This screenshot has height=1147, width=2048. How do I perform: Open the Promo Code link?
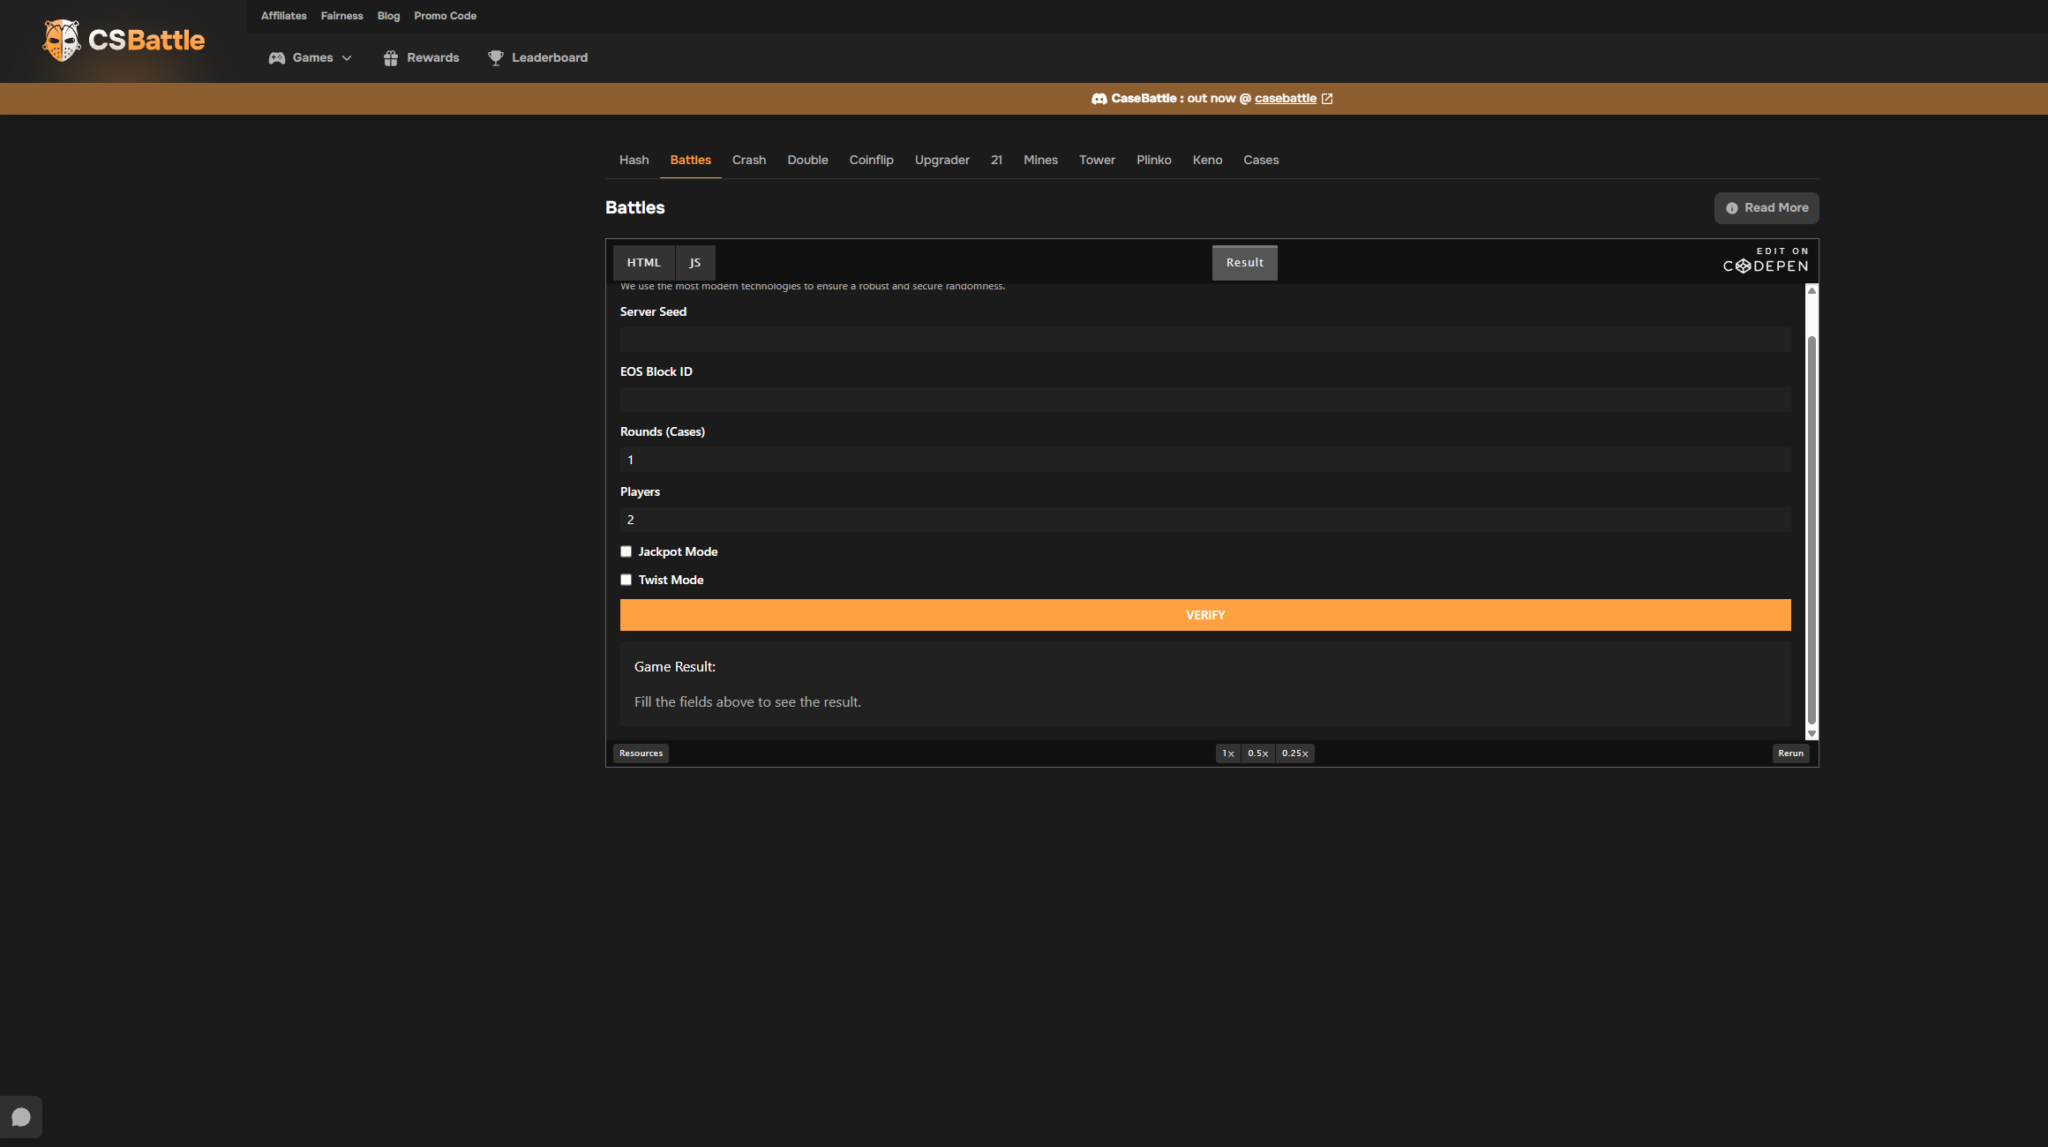pos(445,16)
